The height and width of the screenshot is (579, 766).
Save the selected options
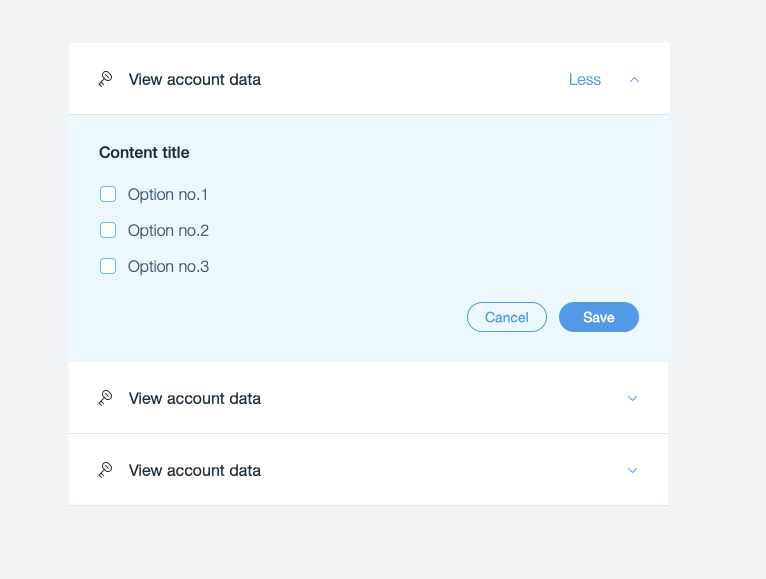pyautogui.click(x=598, y=317)
